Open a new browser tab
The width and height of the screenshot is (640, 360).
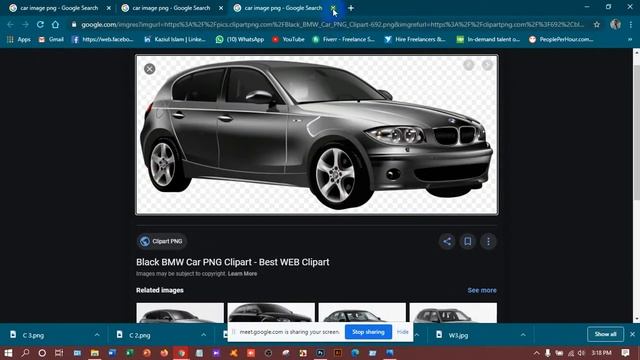(x=351, y=8)
